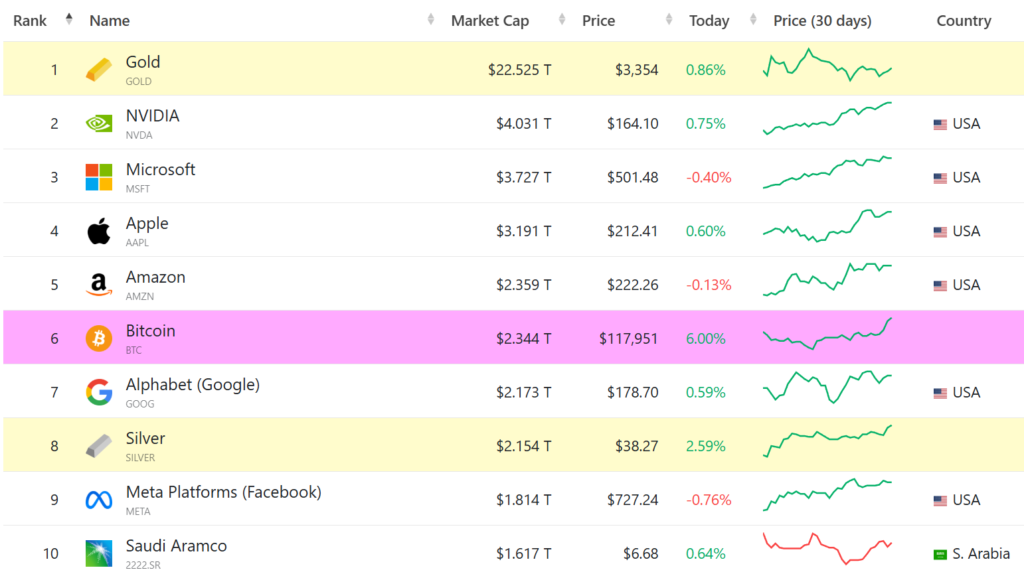View Saudi Aramco 30-day price chart
This screenshot has width=1024, height=578.
coord(827,548)
